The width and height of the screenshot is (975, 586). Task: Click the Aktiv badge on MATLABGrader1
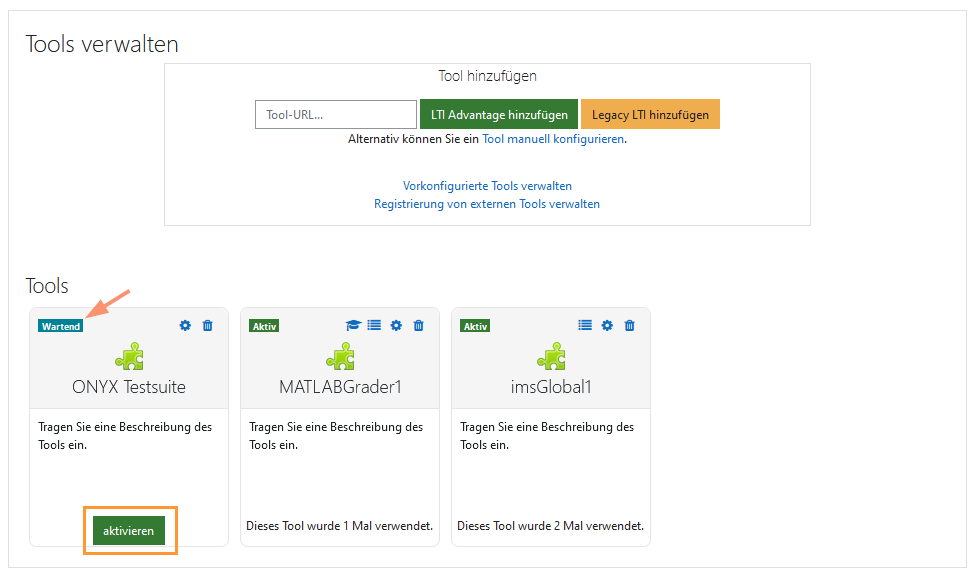pyautogui.click(x=263, y=325)
